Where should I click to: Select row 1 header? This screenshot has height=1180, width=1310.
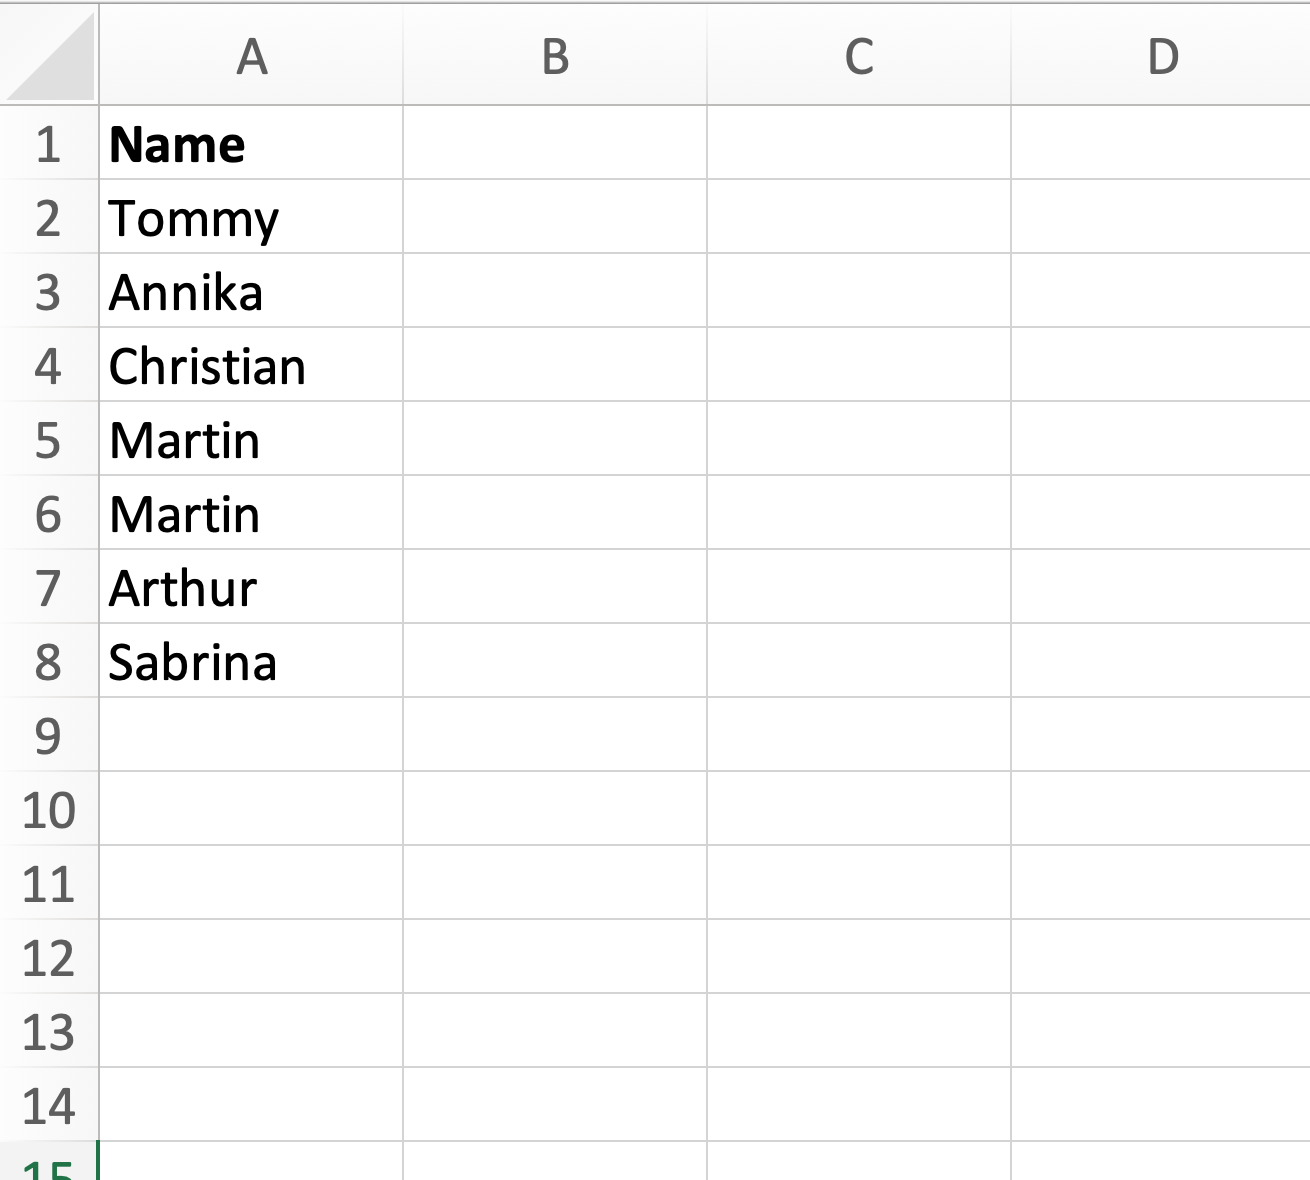[48, 144]
